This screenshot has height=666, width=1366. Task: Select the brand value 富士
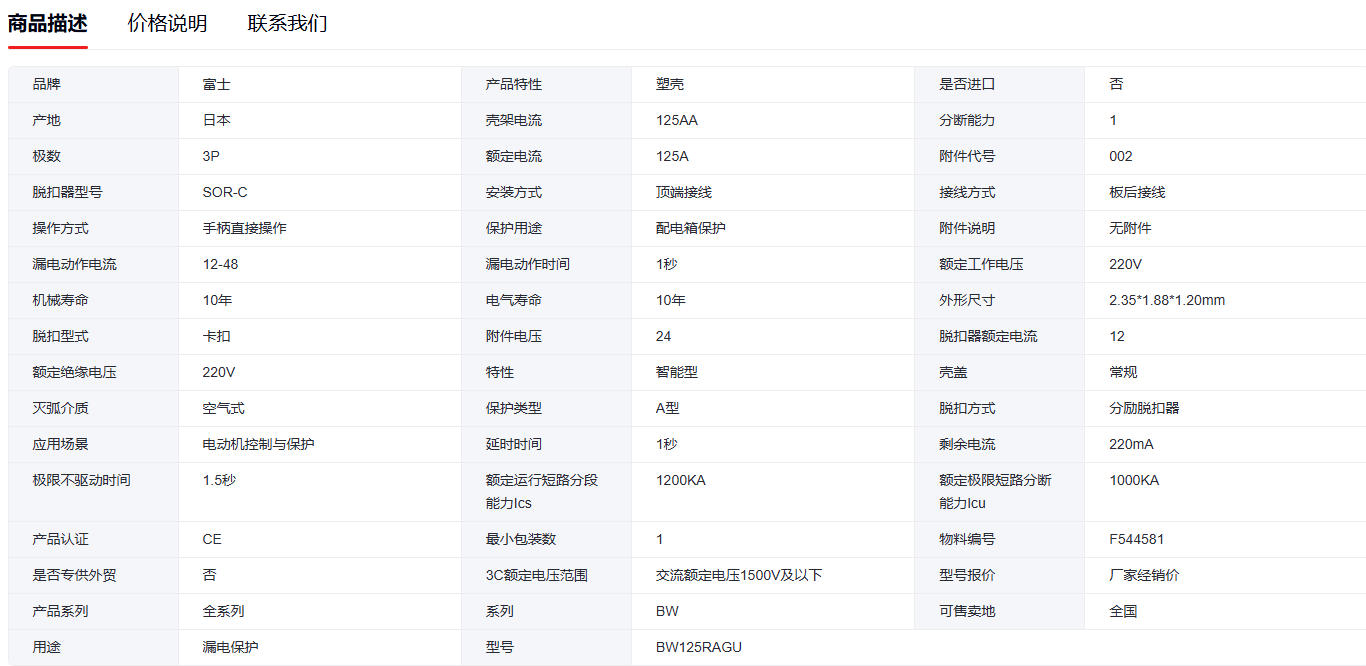(216, 84)
